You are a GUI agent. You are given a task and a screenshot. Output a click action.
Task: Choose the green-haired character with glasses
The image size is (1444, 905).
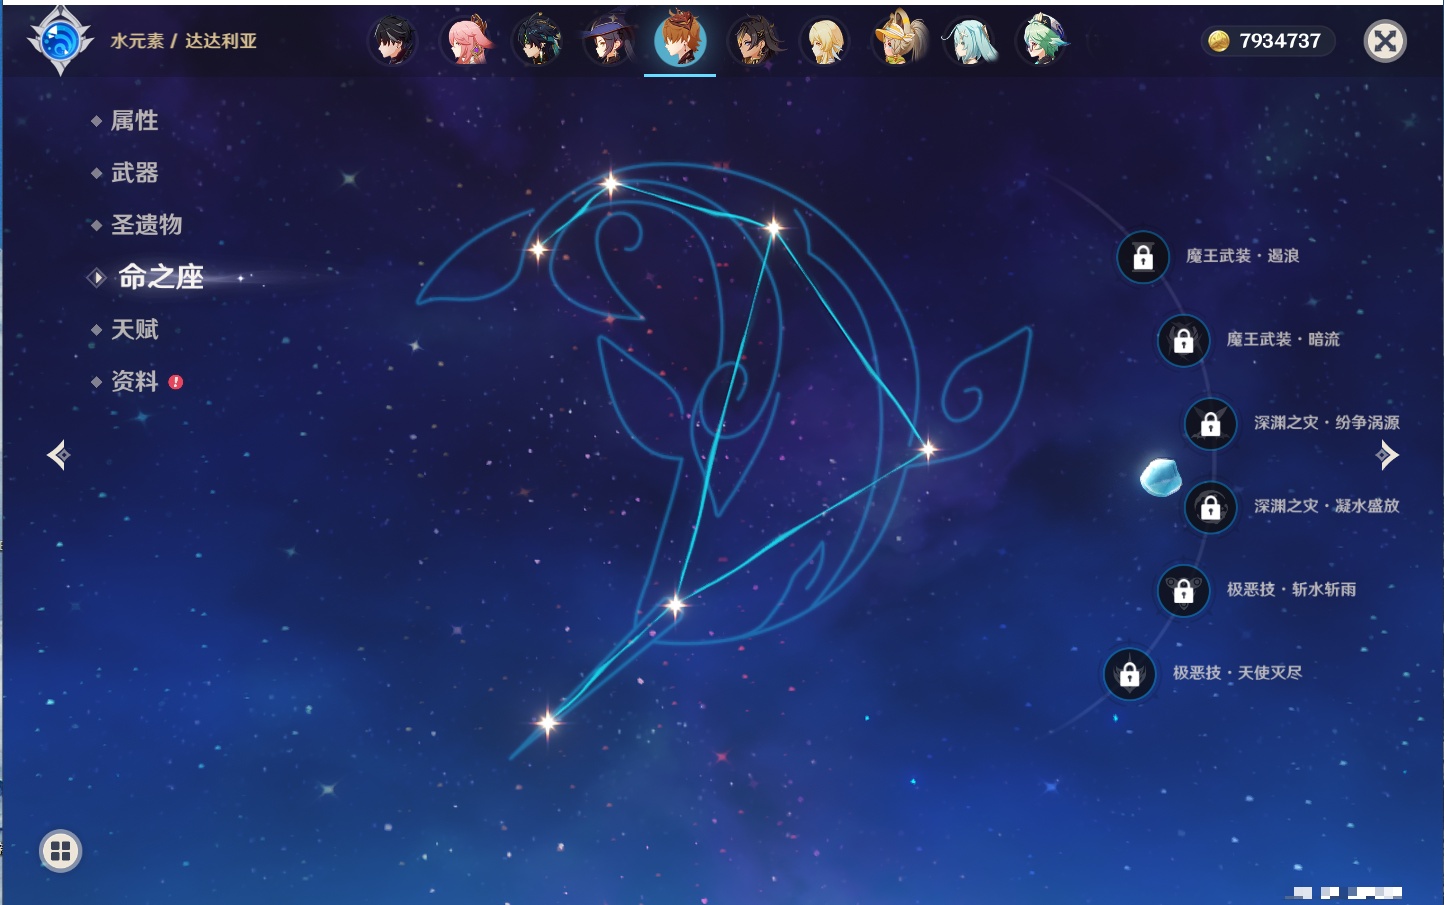(x=1041, y=41)
